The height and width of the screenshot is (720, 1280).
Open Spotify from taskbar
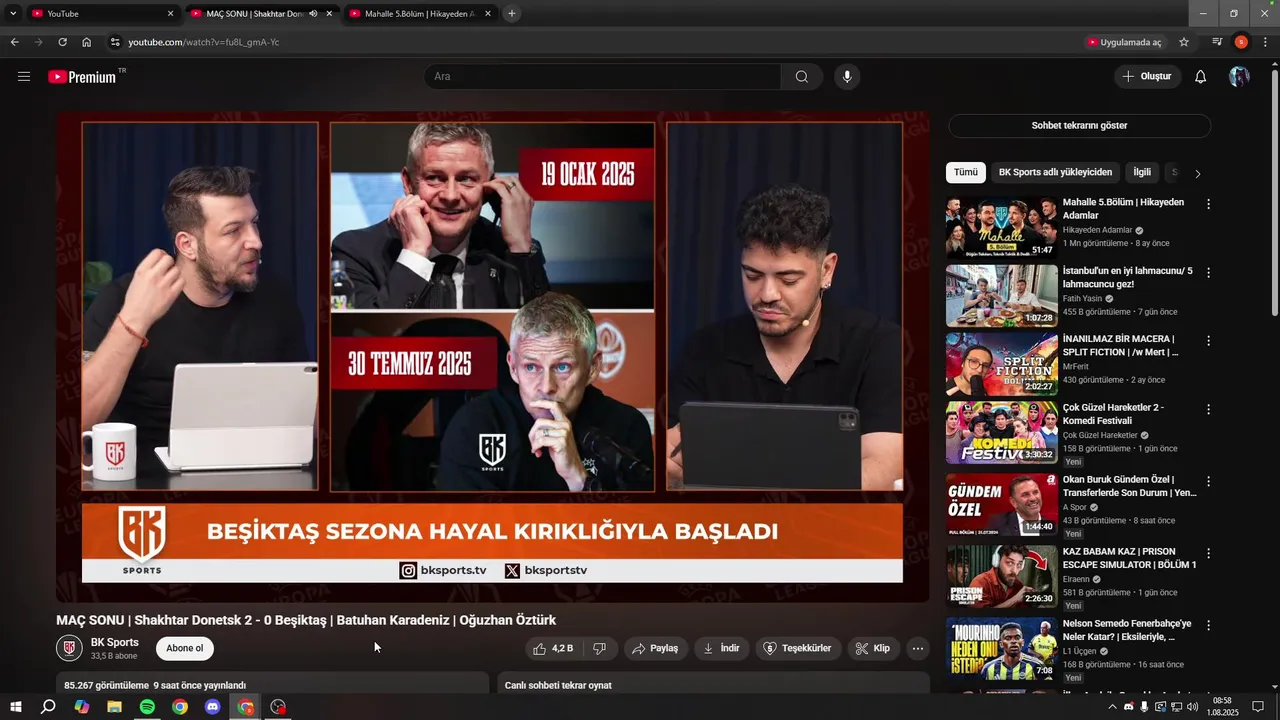click(147, 707)
